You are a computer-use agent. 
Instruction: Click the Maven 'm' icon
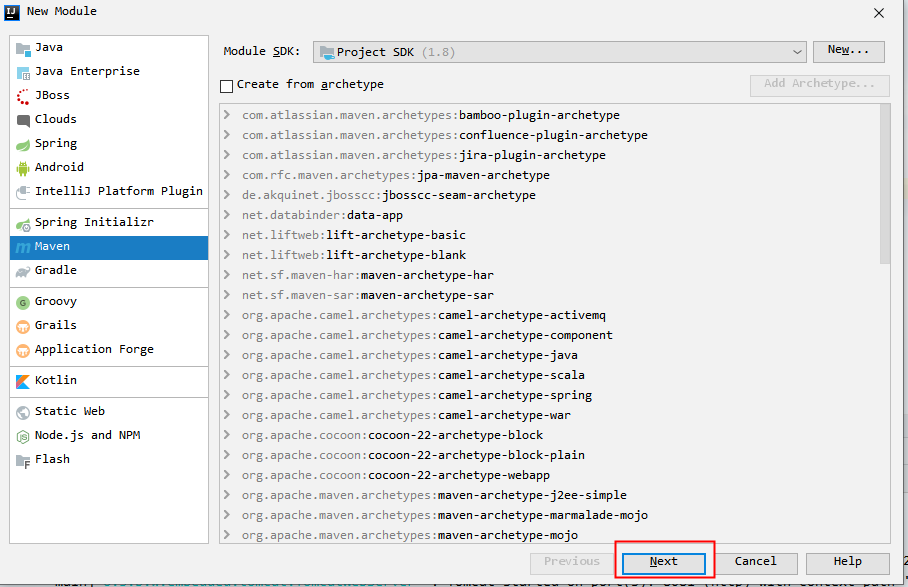pyautogui.click(x=23, y=247)
